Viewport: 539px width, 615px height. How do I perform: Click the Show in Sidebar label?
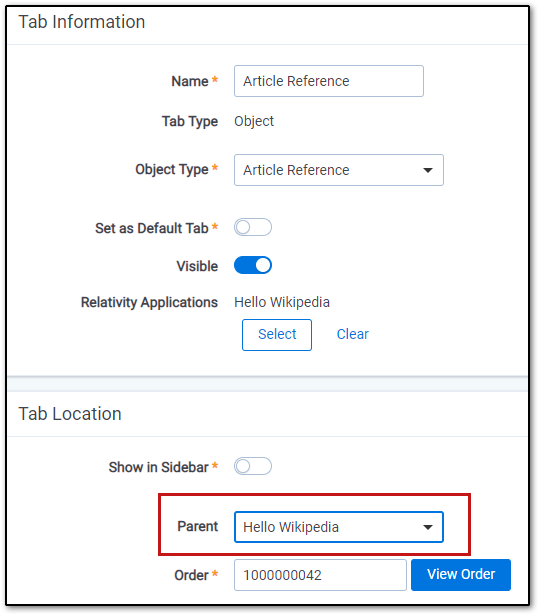point(158,467)
